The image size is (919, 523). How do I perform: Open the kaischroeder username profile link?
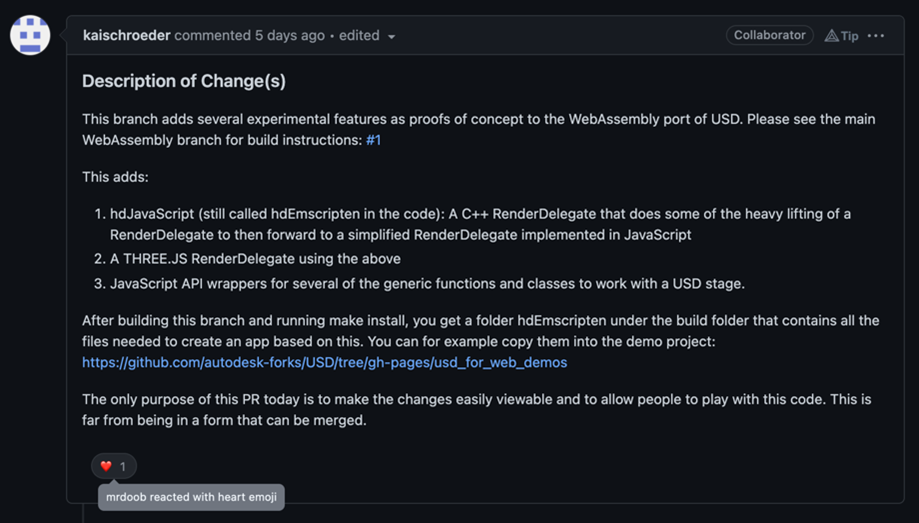coord(127,35)
